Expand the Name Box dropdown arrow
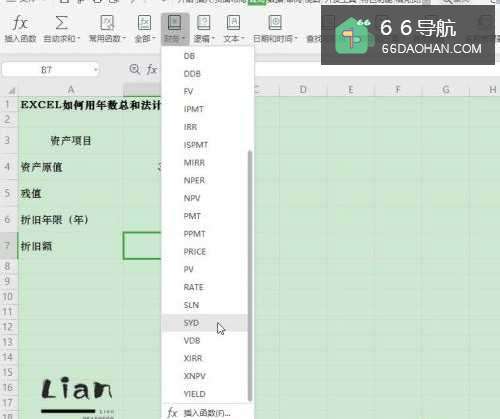The image size is (500, 419). 96,70
